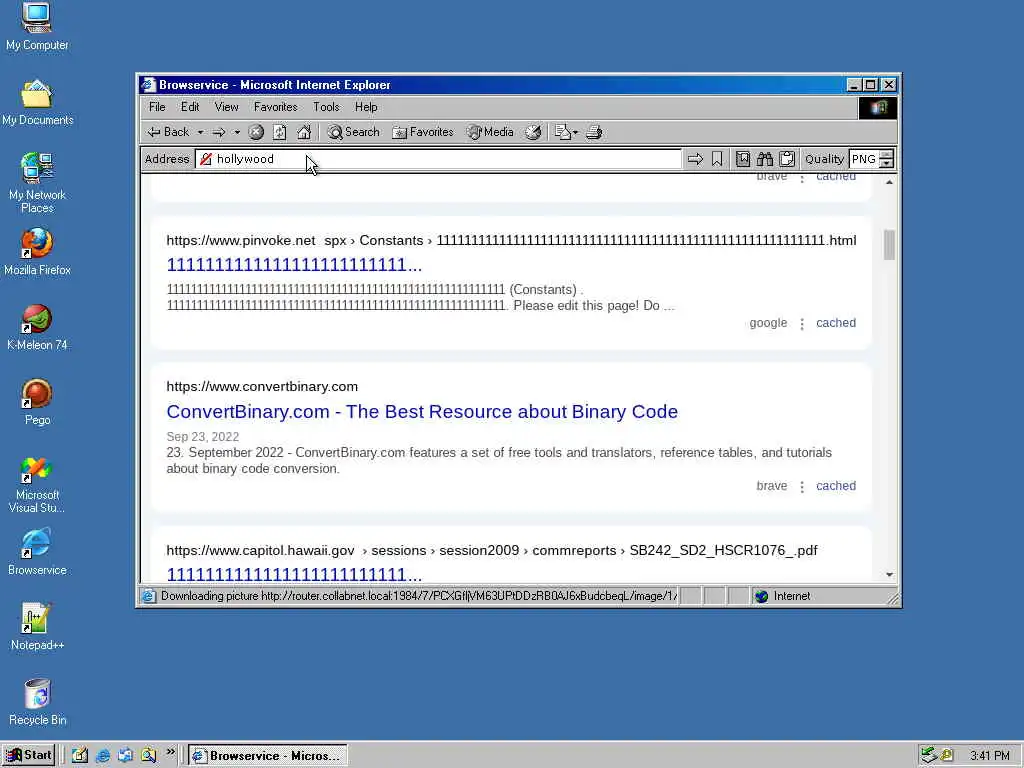Select My Computer desktop icon

[x=37, y=27]
